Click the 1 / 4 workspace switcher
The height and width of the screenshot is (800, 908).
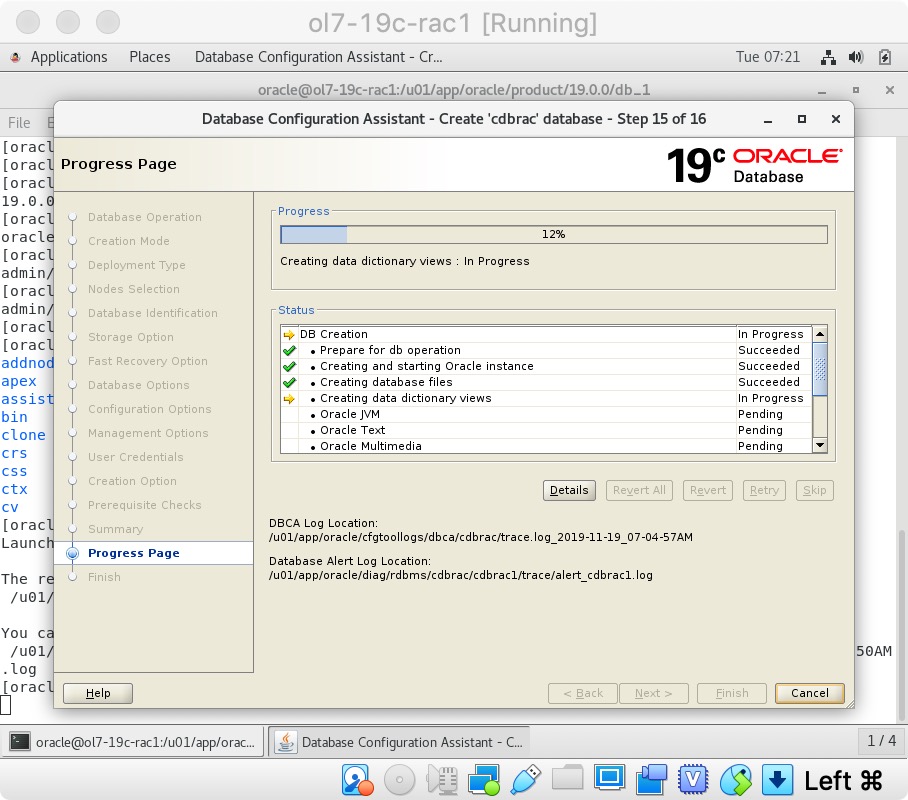coord(881,741)
